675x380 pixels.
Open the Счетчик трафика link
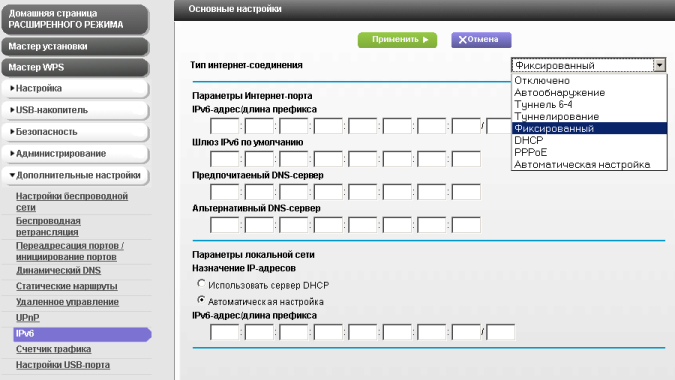pos(53,349)
